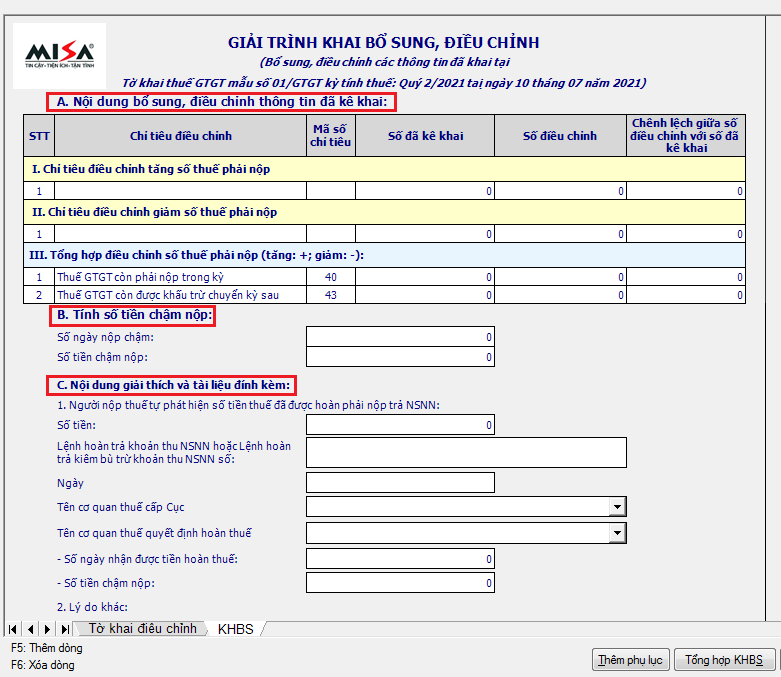Click Chênh lệch cell in section I
781x677 pixels.
click(x=686, y=191)
